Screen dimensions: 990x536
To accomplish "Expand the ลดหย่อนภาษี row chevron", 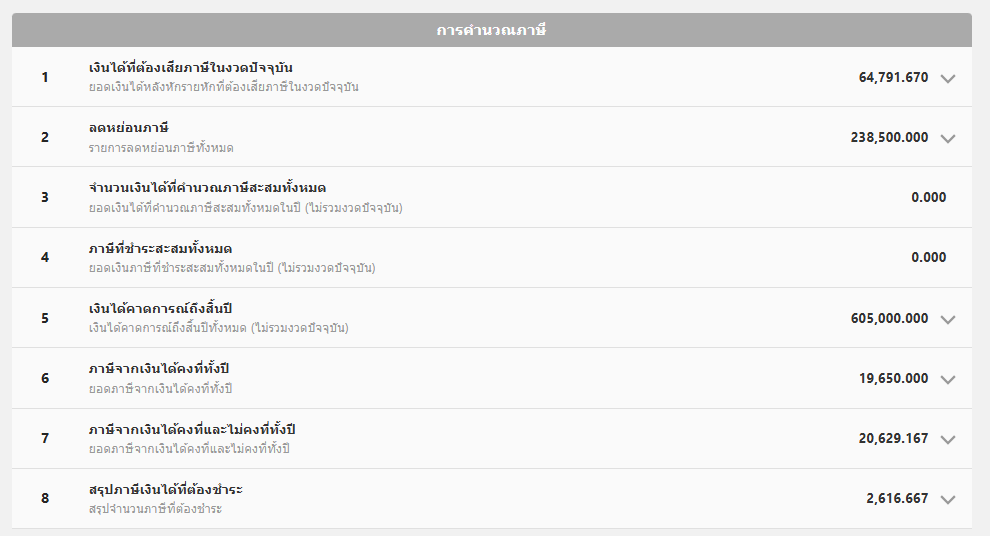I will [948, 138].
